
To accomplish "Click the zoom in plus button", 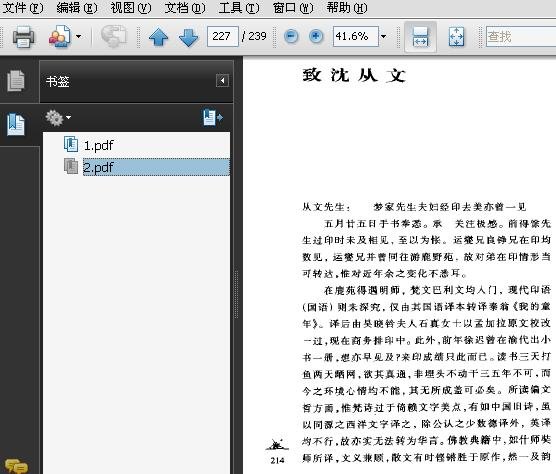I will point(316,36).
